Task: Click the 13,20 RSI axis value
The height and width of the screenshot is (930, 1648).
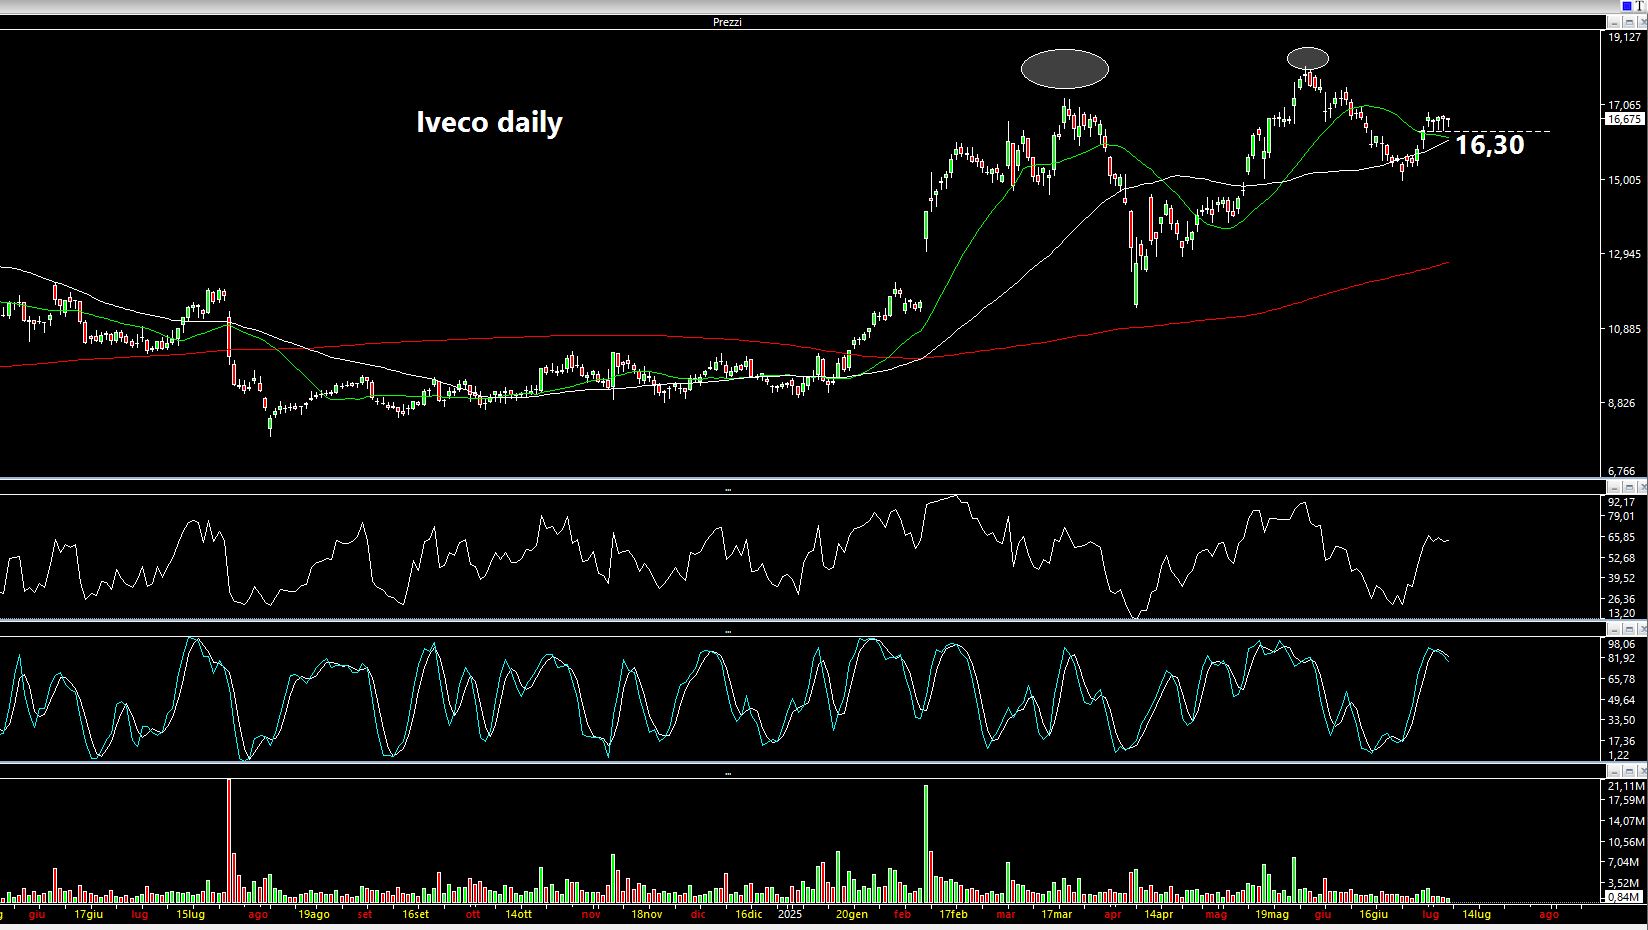Action: click(1622, 613)
